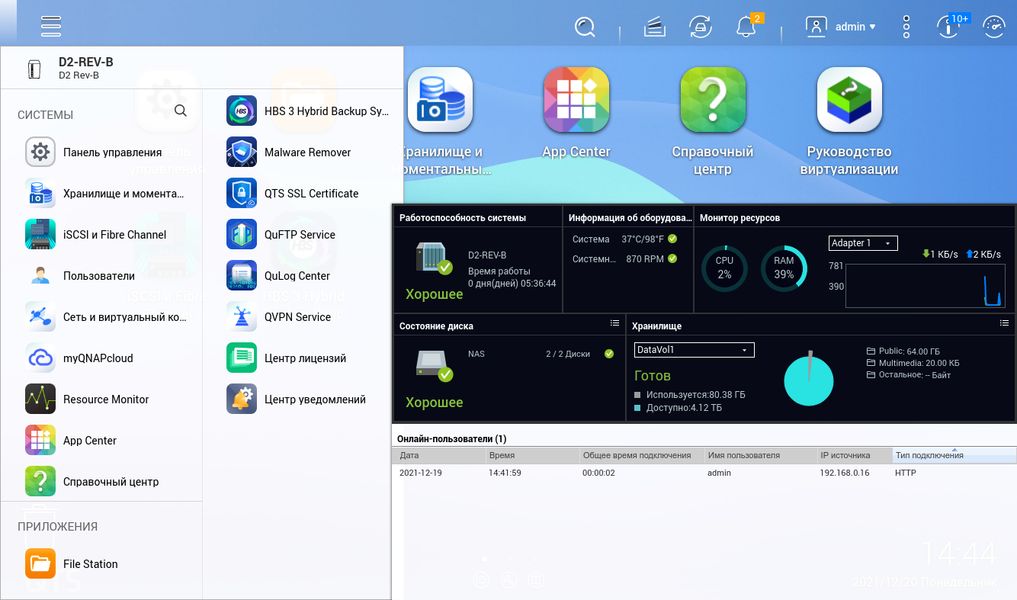
Task: Click Справочный центр icon in side menu
Action: [40, 481]
